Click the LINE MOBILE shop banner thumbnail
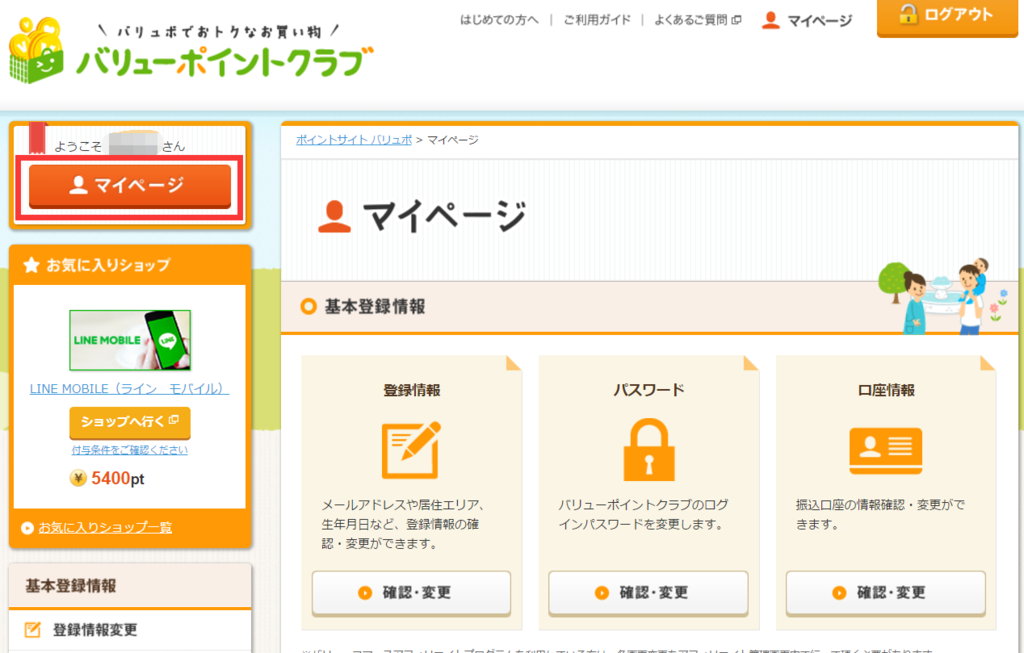This screenshot has width=1024, height=653. coord(130,340)
